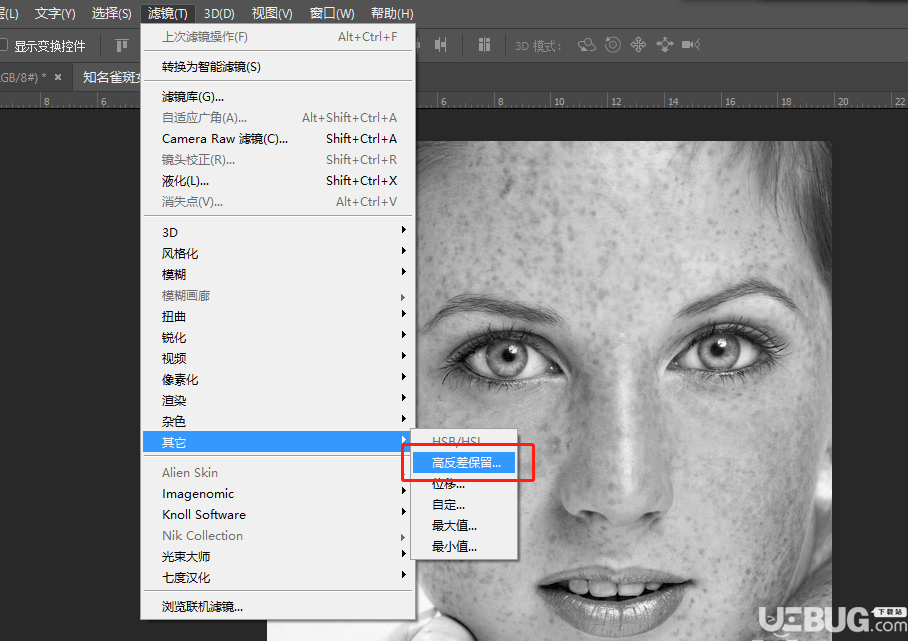Click the 3D pan mode icon
The height and width of the screenshot is (641, 908).
point(638,45)
